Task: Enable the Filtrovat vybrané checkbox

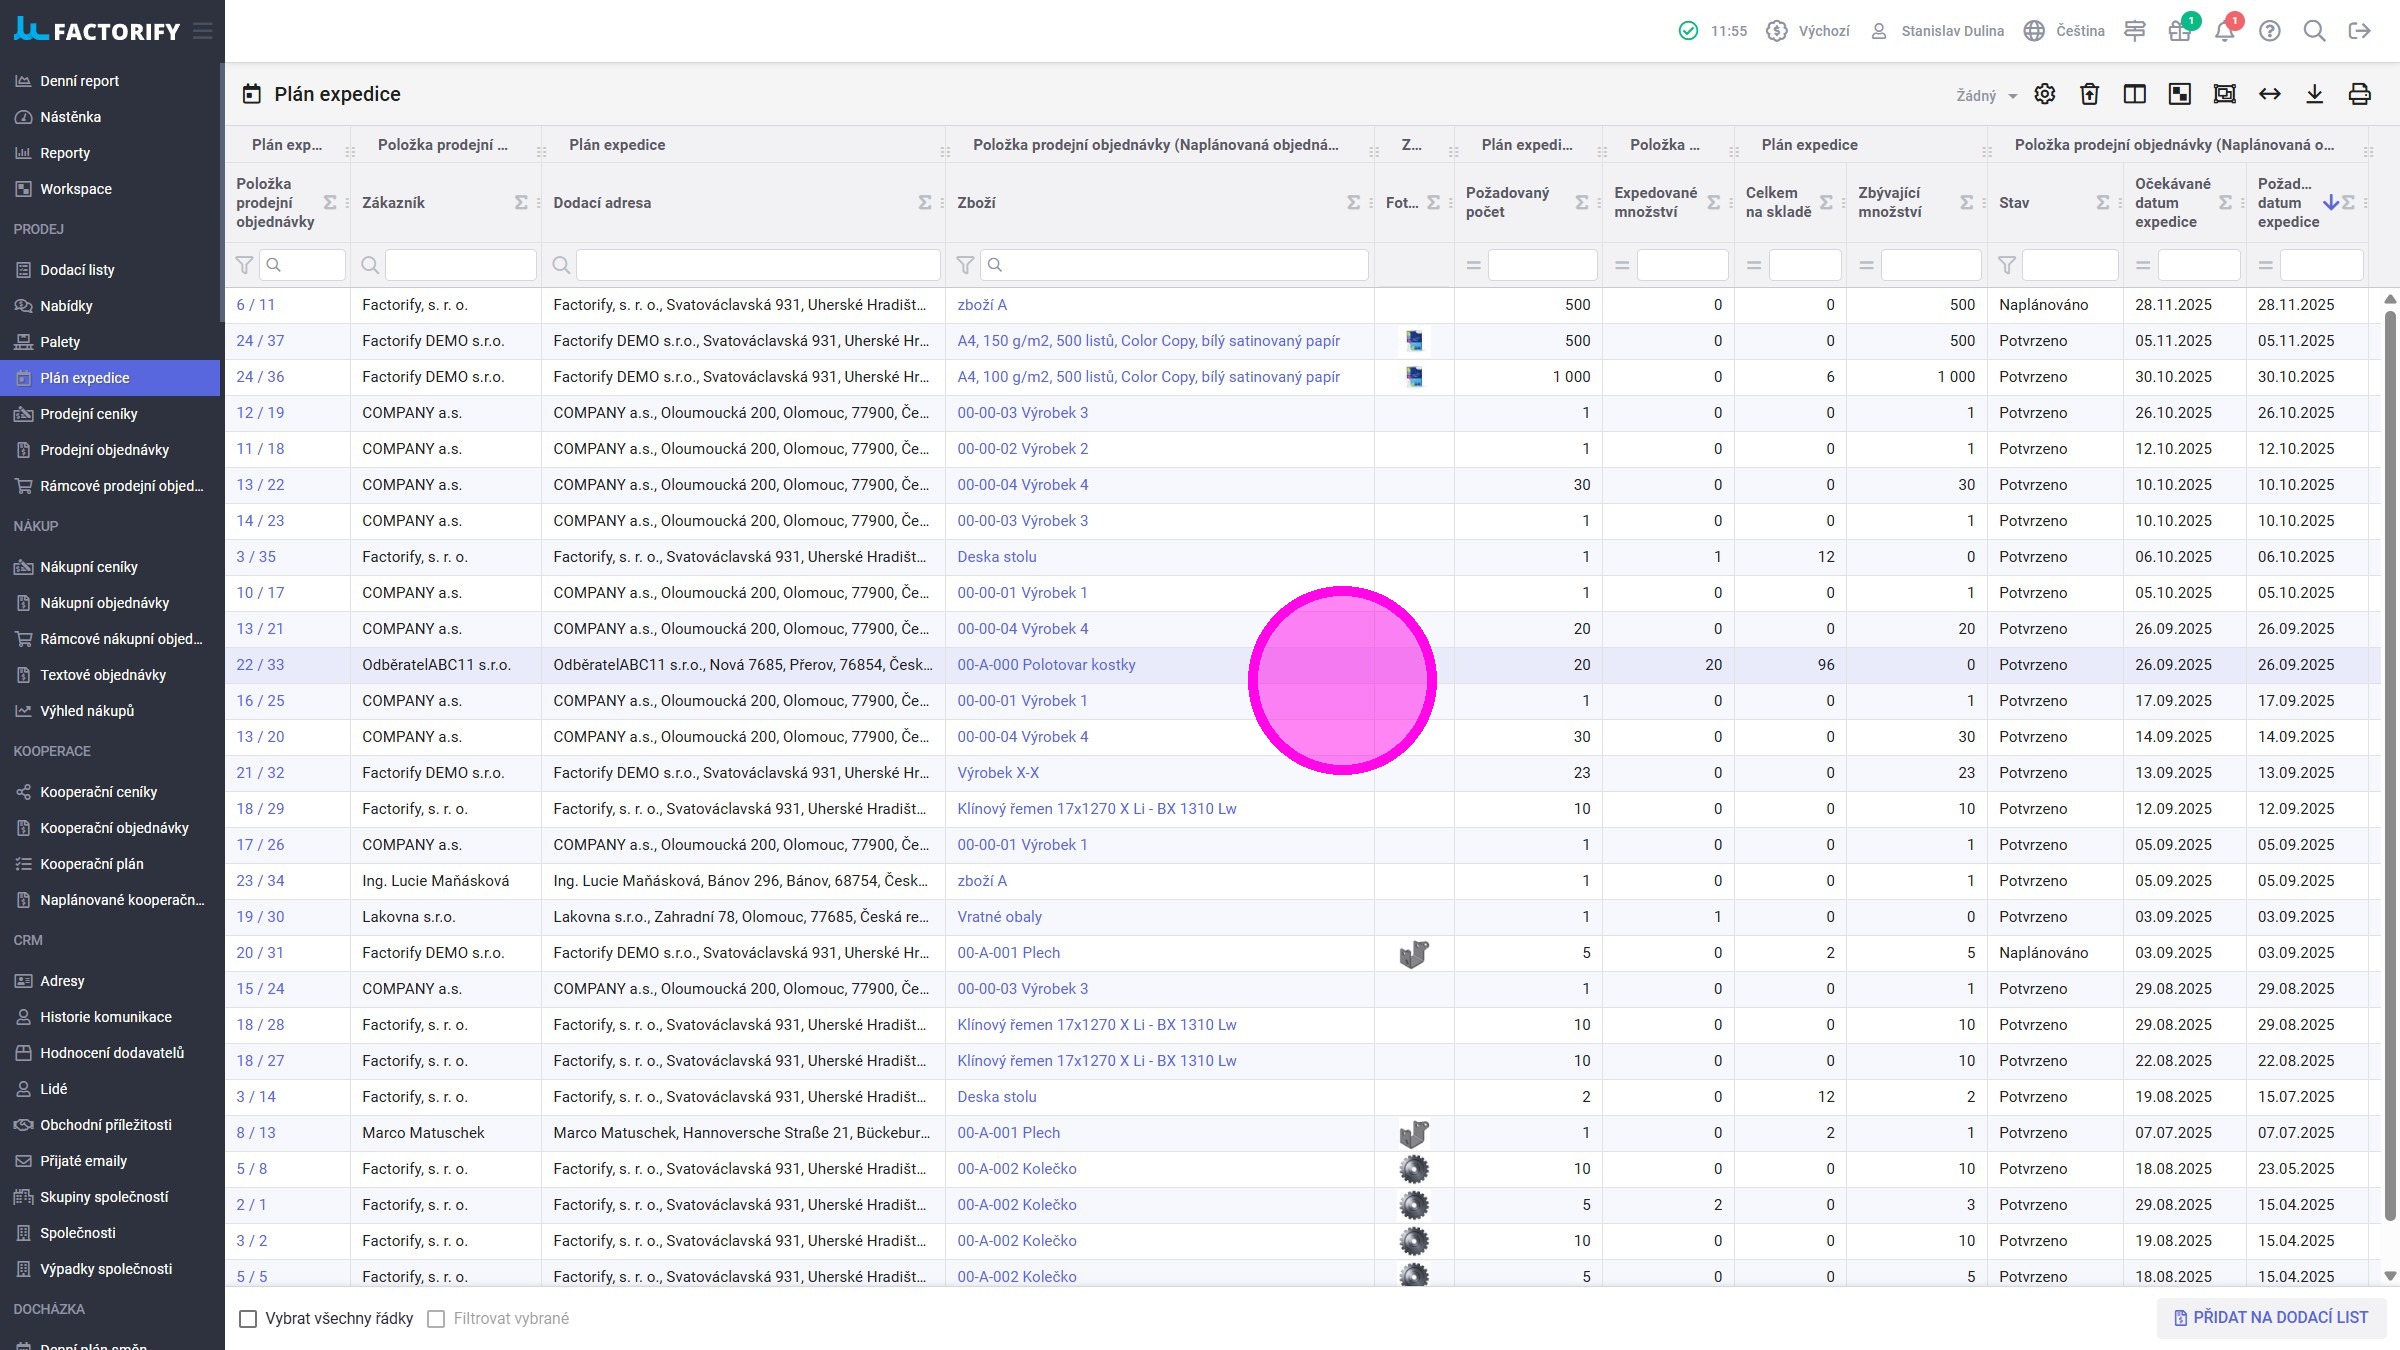Action: click(436, 1319)
